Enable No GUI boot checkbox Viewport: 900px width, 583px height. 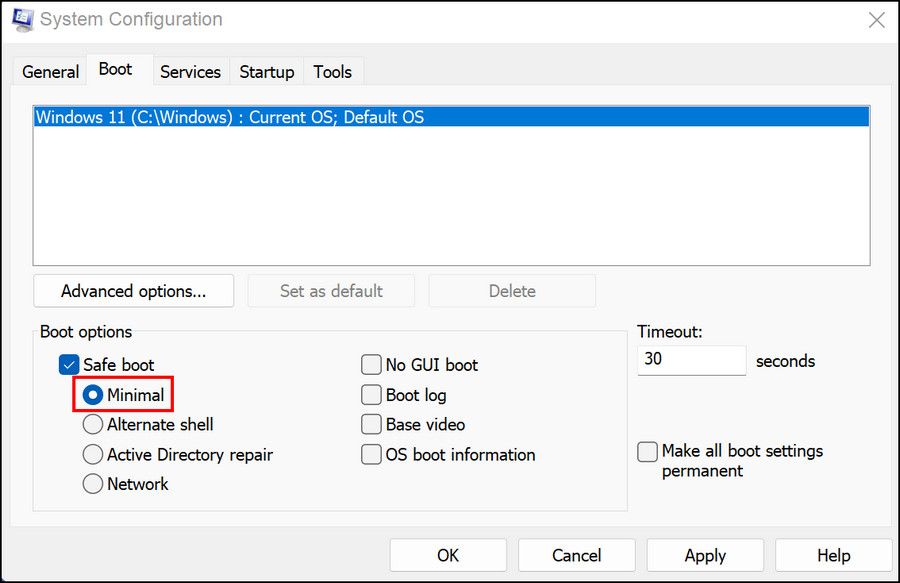[x=371, y=365]
